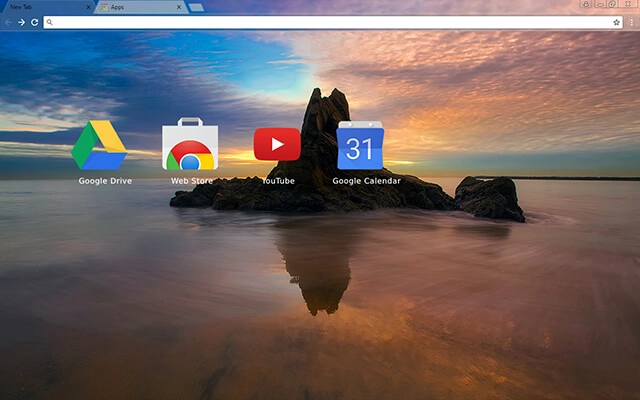Reload the current page
This screenshot has width=640, height=400.
pos(35,22)
